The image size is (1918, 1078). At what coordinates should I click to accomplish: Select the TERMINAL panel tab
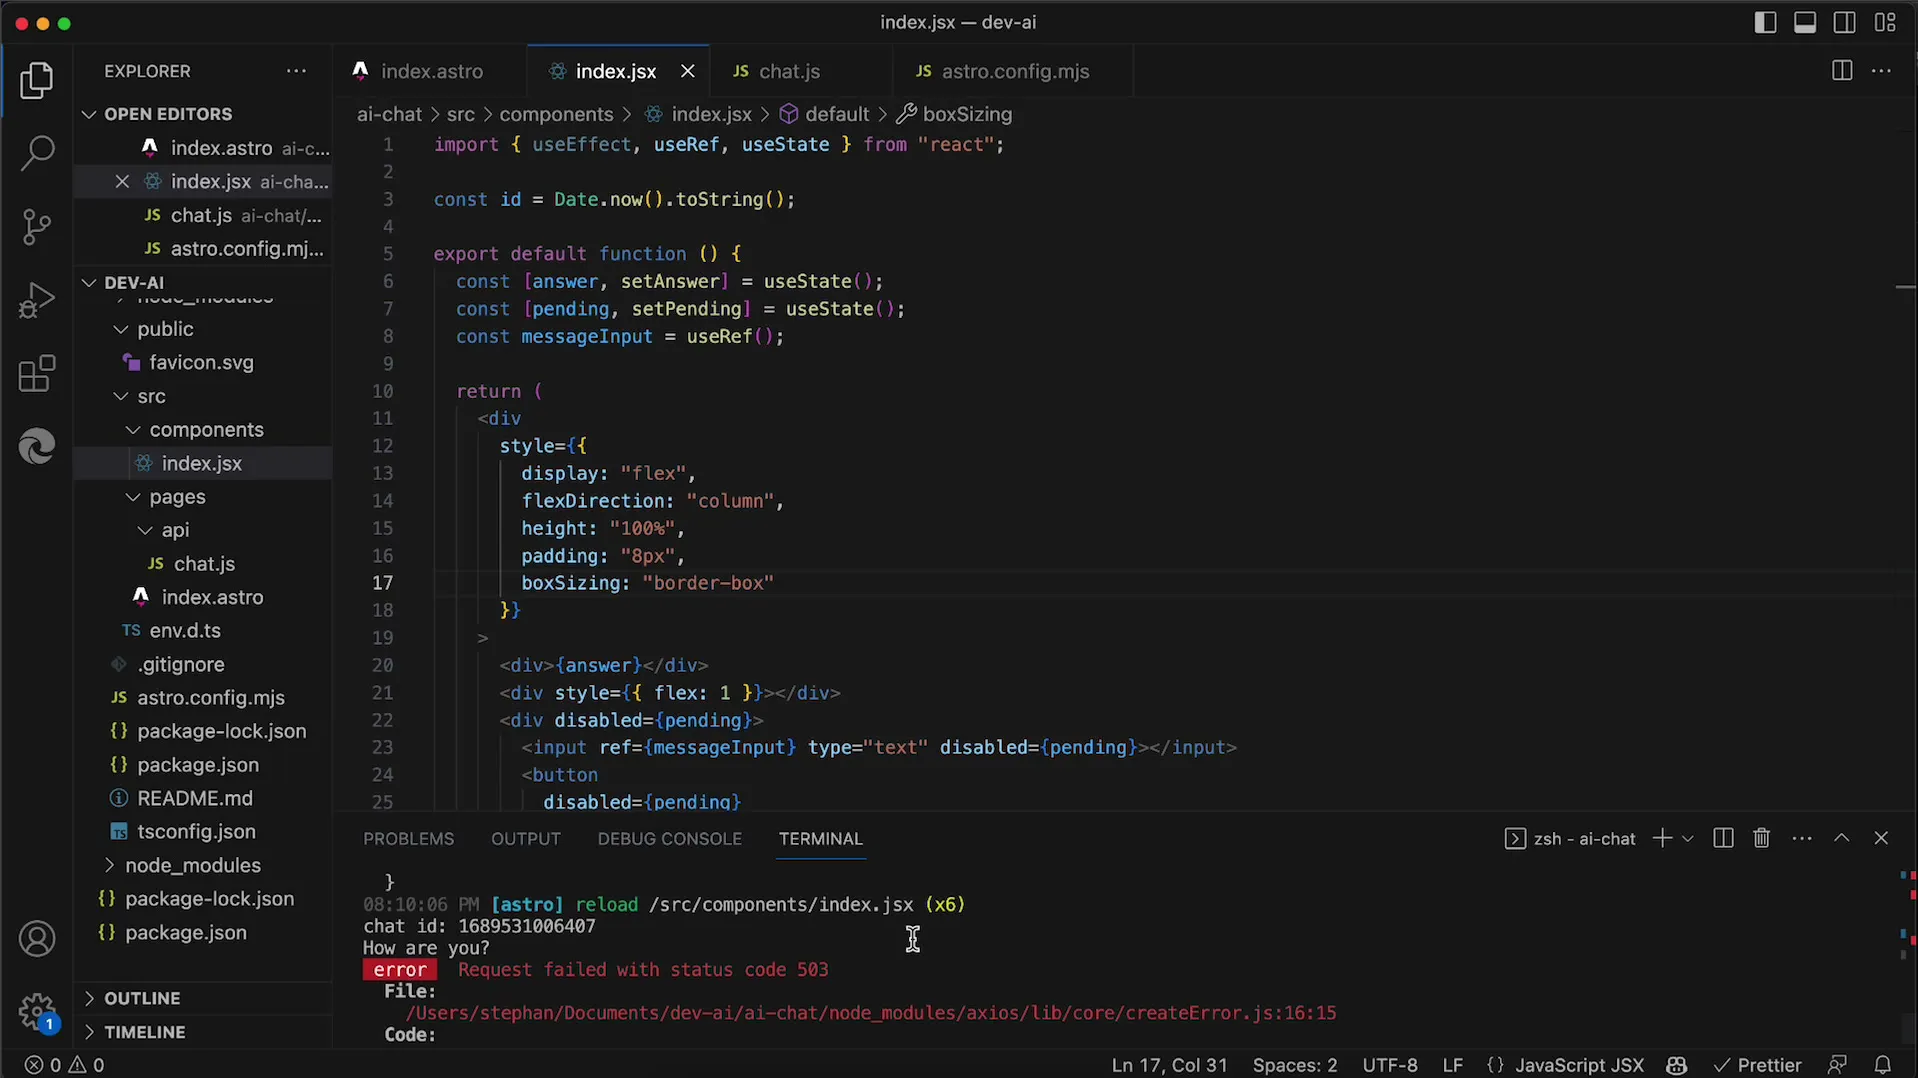tap(821, 839)
